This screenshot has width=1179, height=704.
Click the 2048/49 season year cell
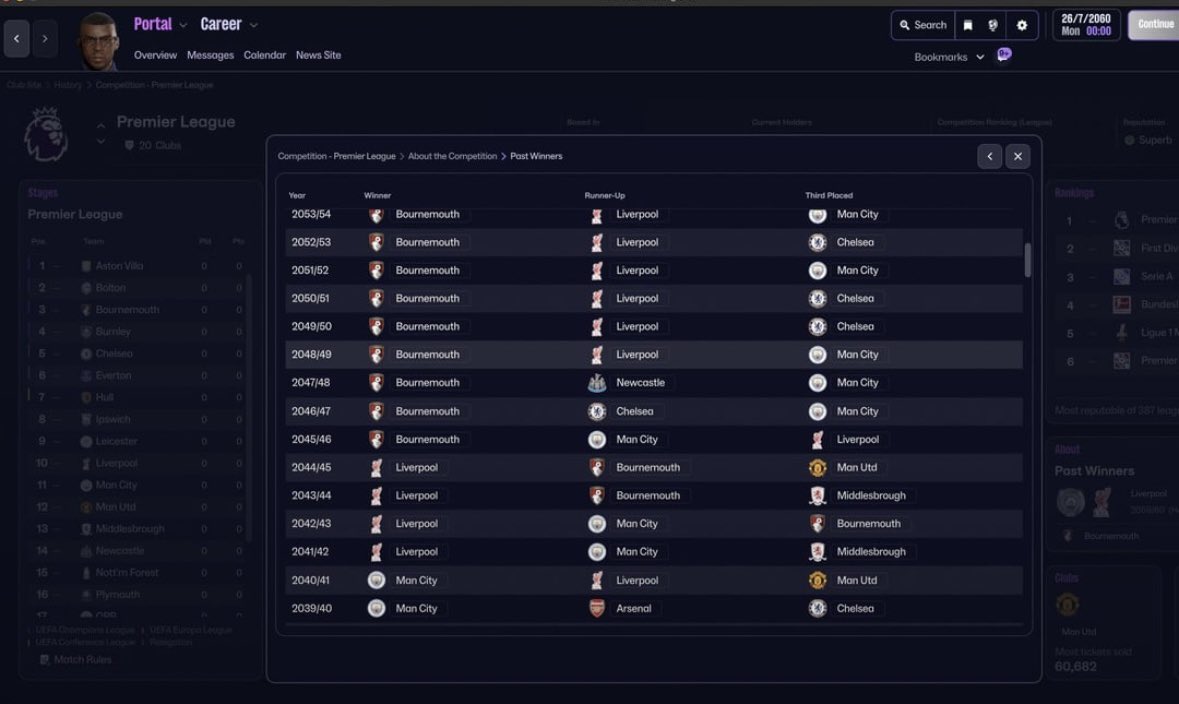click(311, 354)
